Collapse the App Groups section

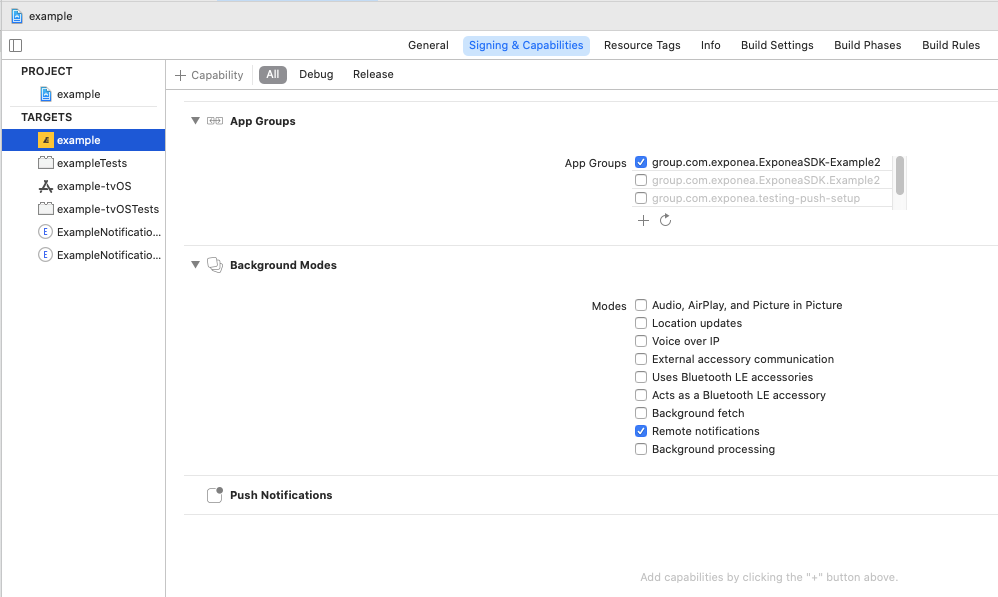[x=195, y=121]
